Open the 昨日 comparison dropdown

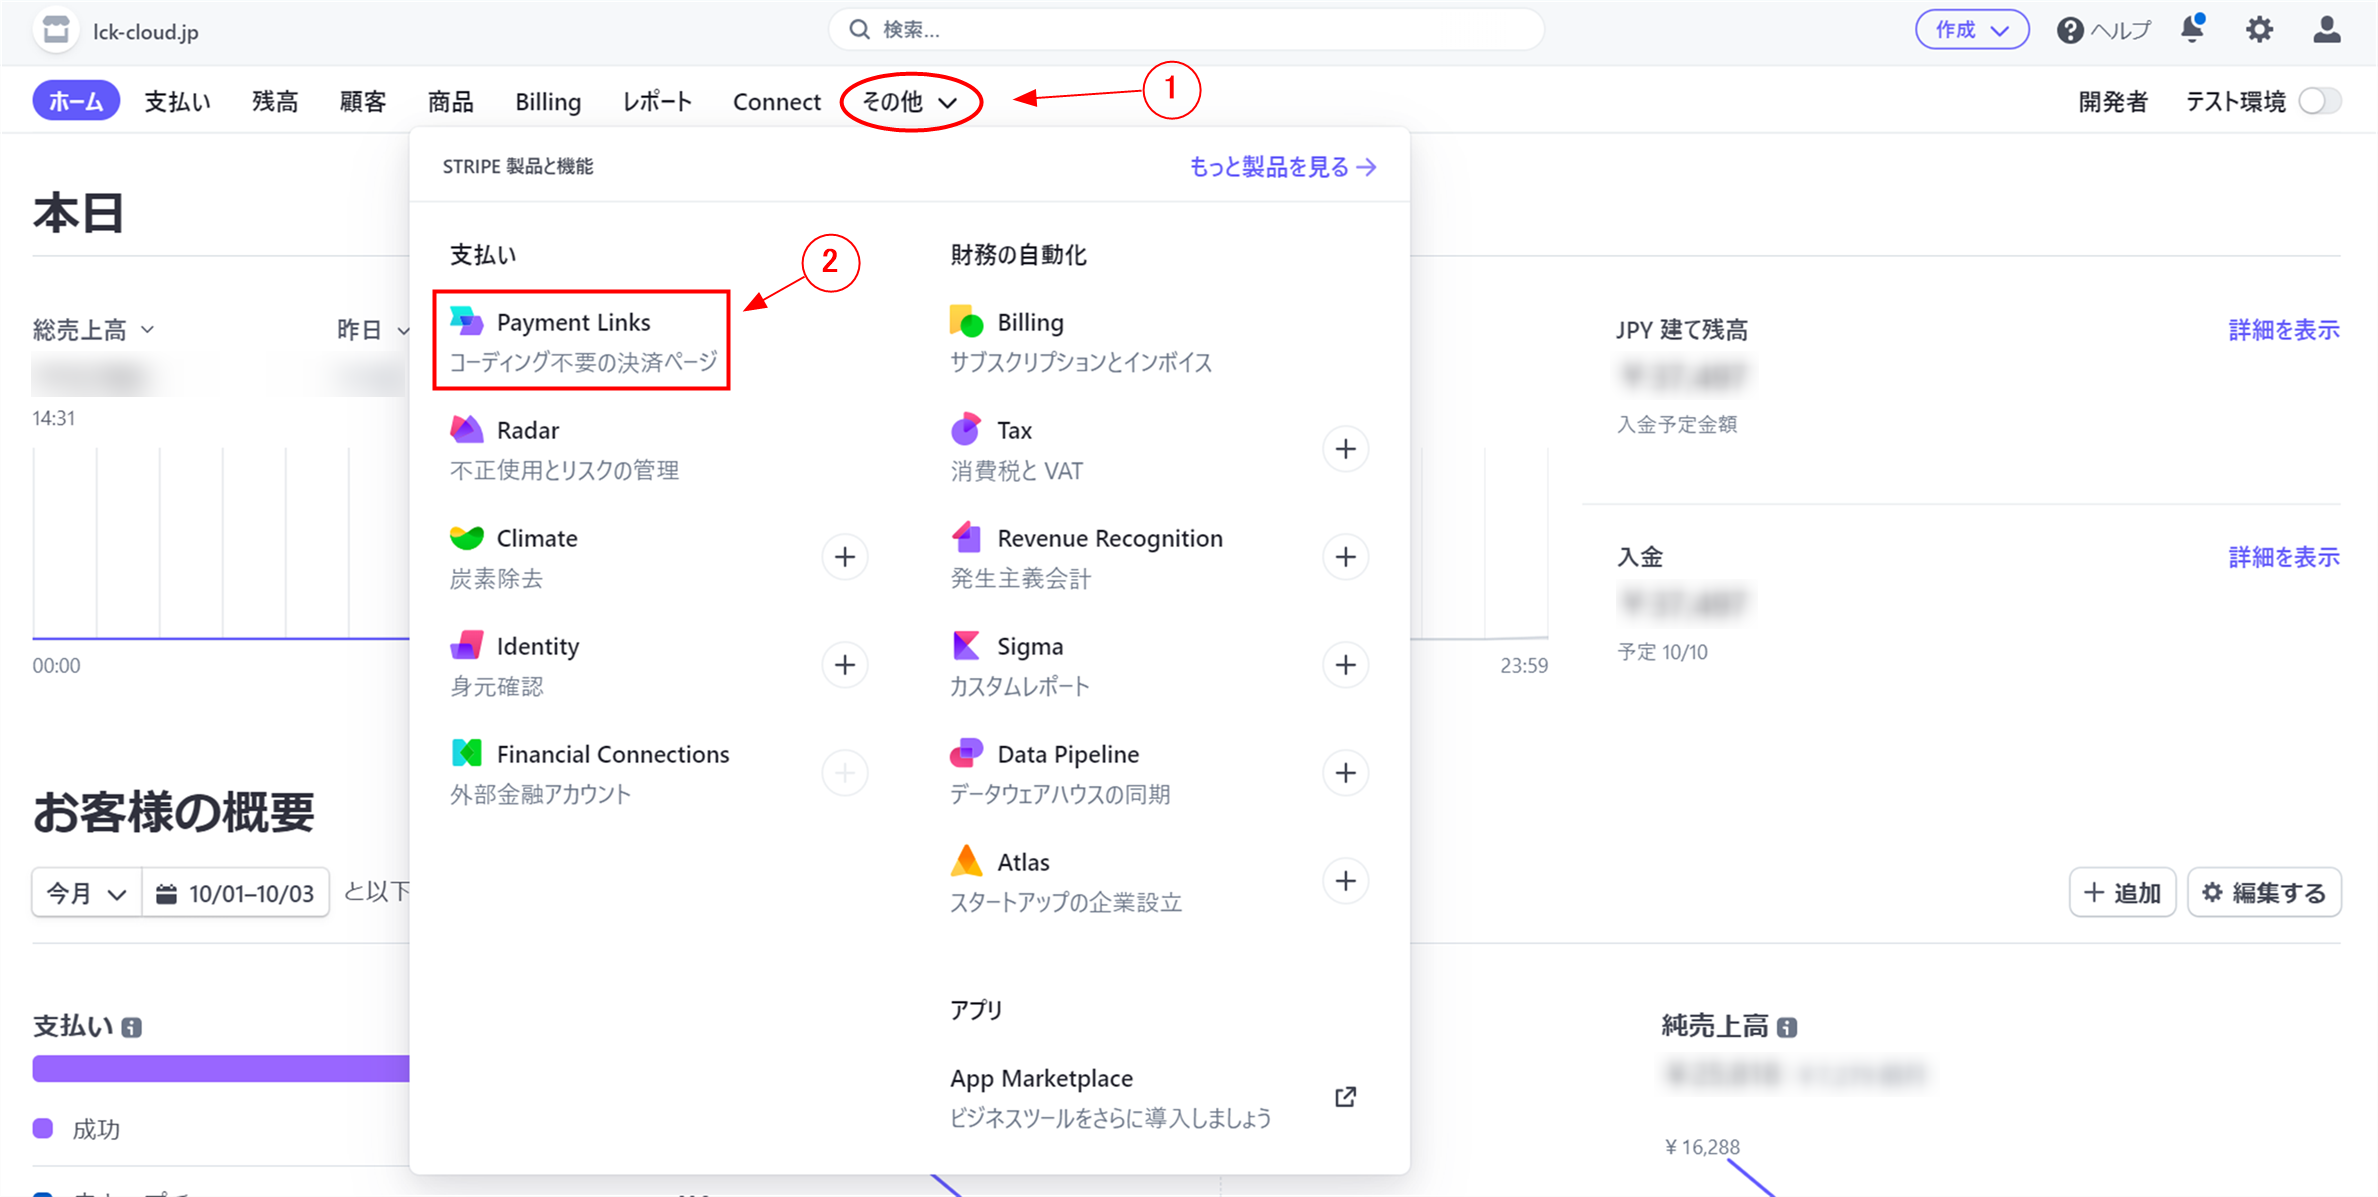(373, 330)
